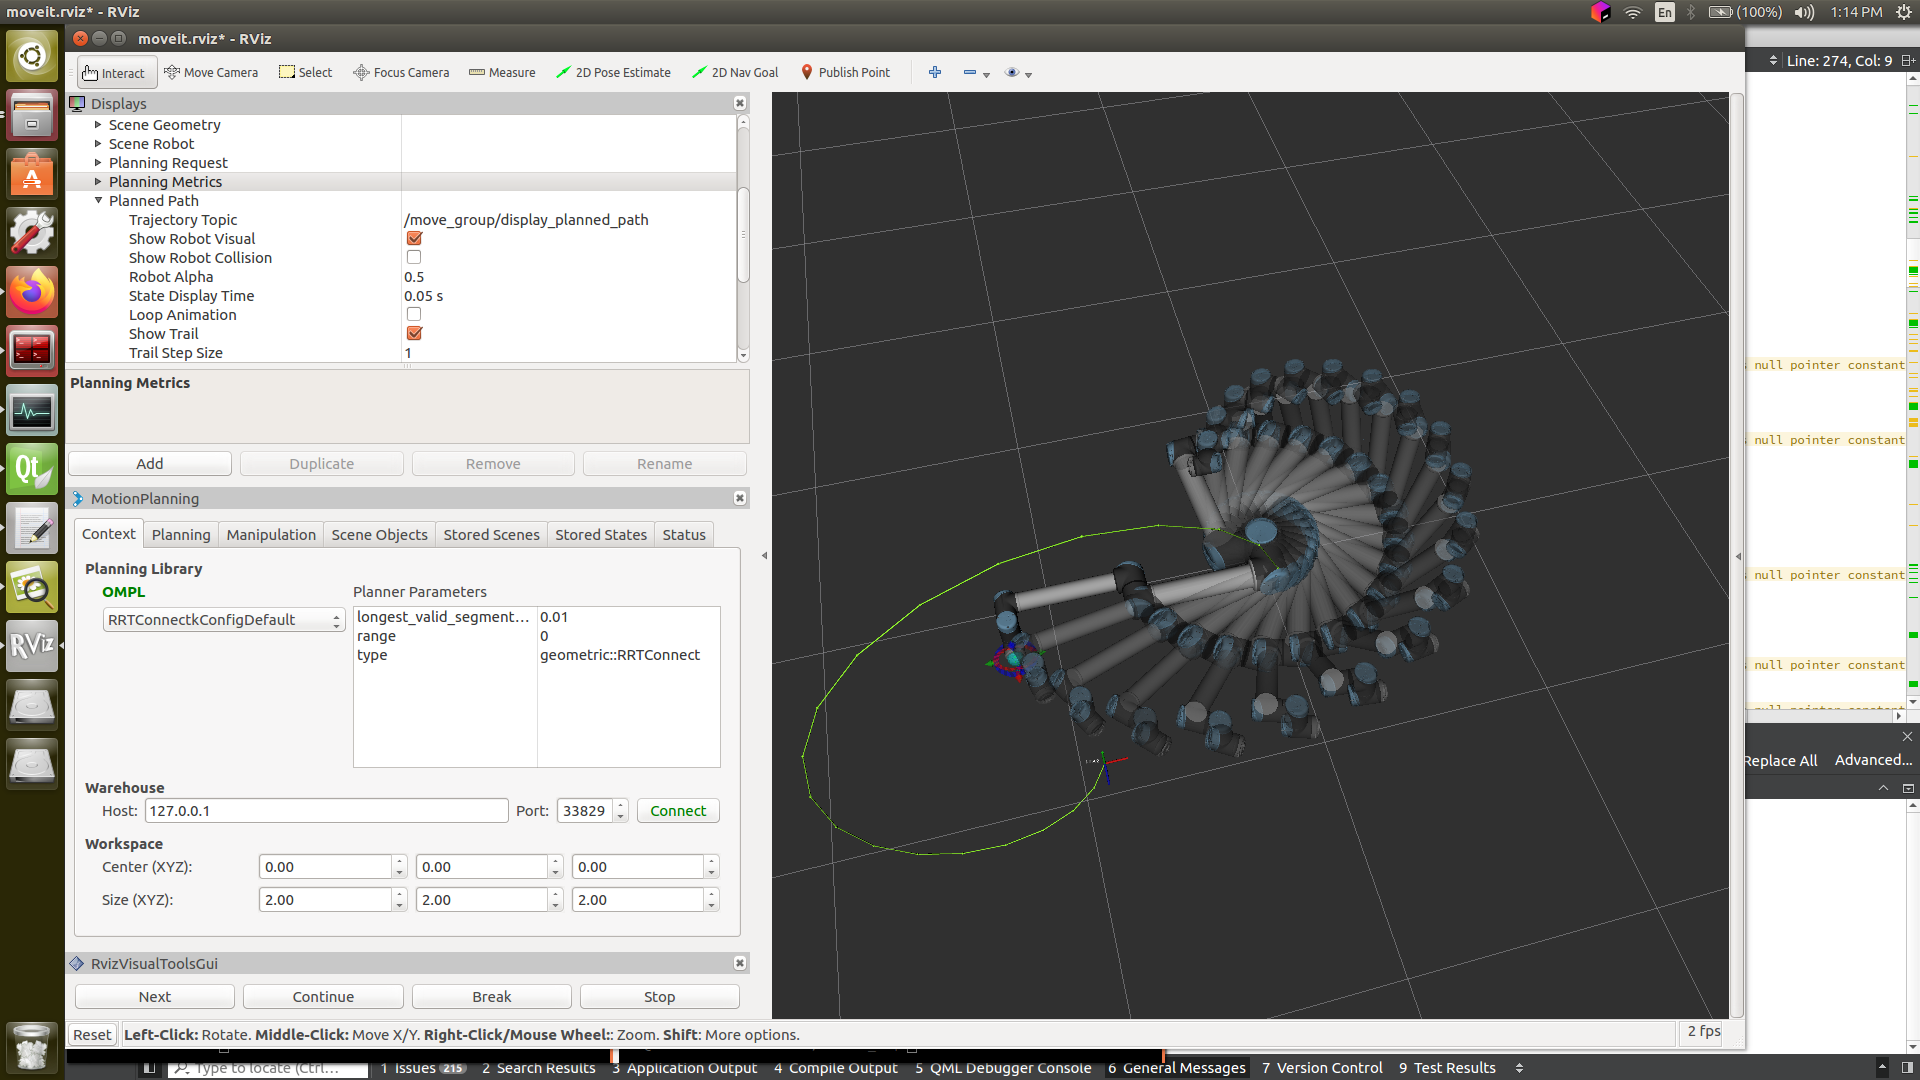Pick the Measure tool
This screenshot has width=1920, height=1080.
tap(502, 72)
